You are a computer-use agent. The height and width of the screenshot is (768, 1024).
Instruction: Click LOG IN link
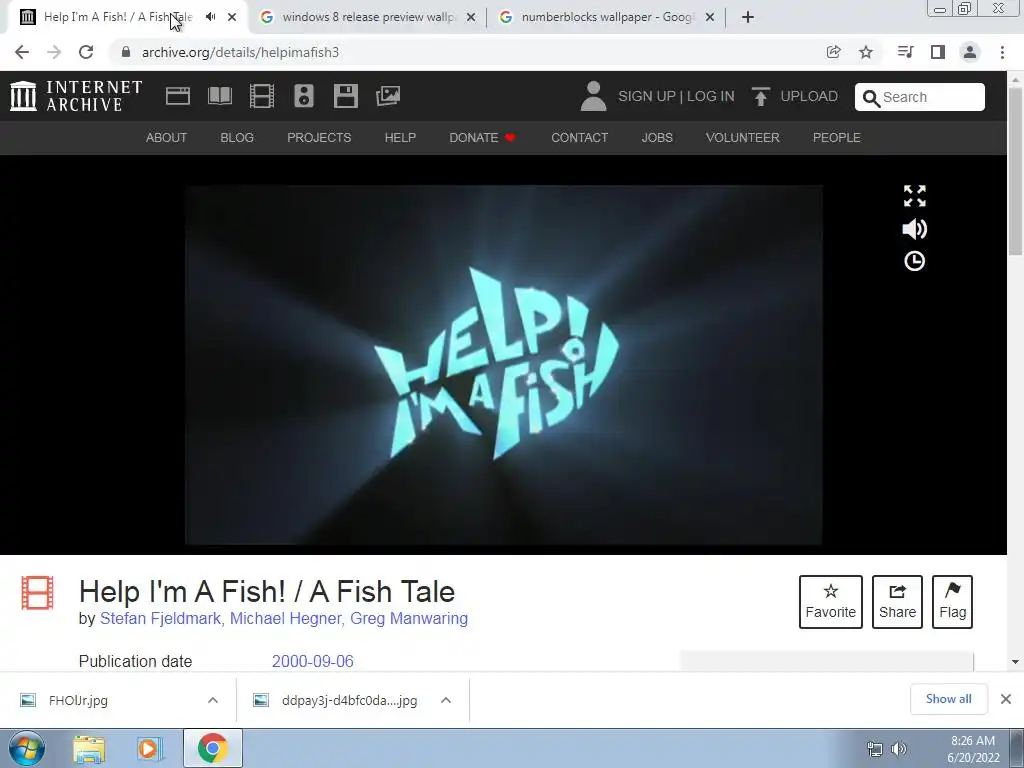[711, 97]
